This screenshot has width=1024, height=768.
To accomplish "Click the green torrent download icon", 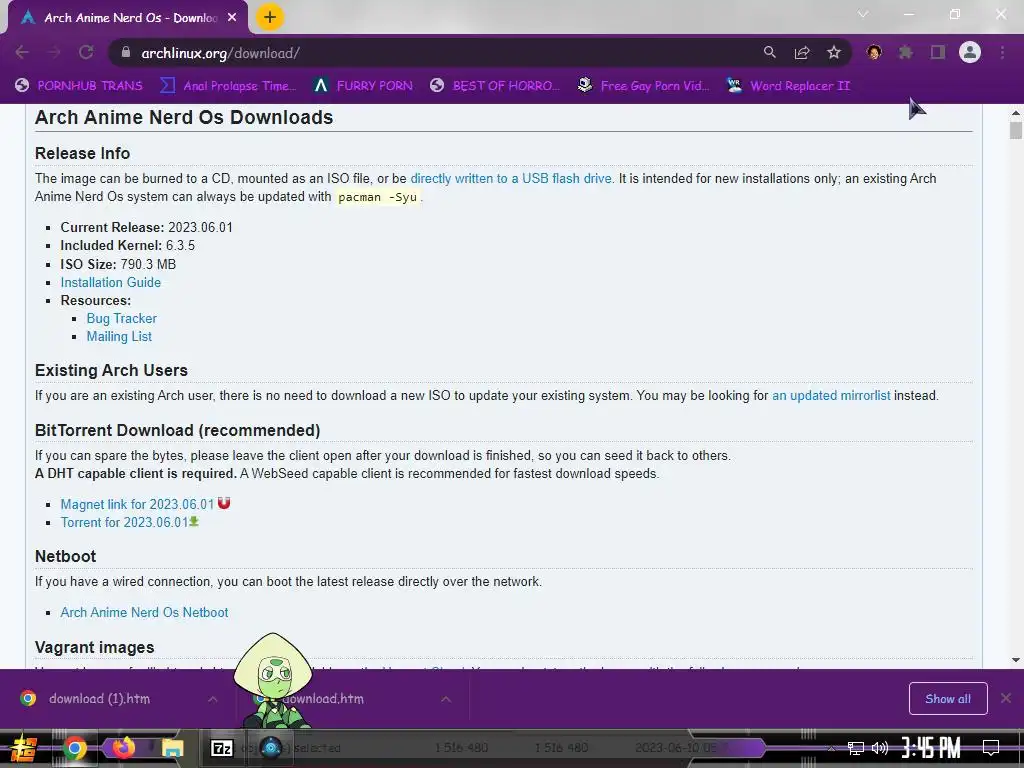I will coord(194,521).
